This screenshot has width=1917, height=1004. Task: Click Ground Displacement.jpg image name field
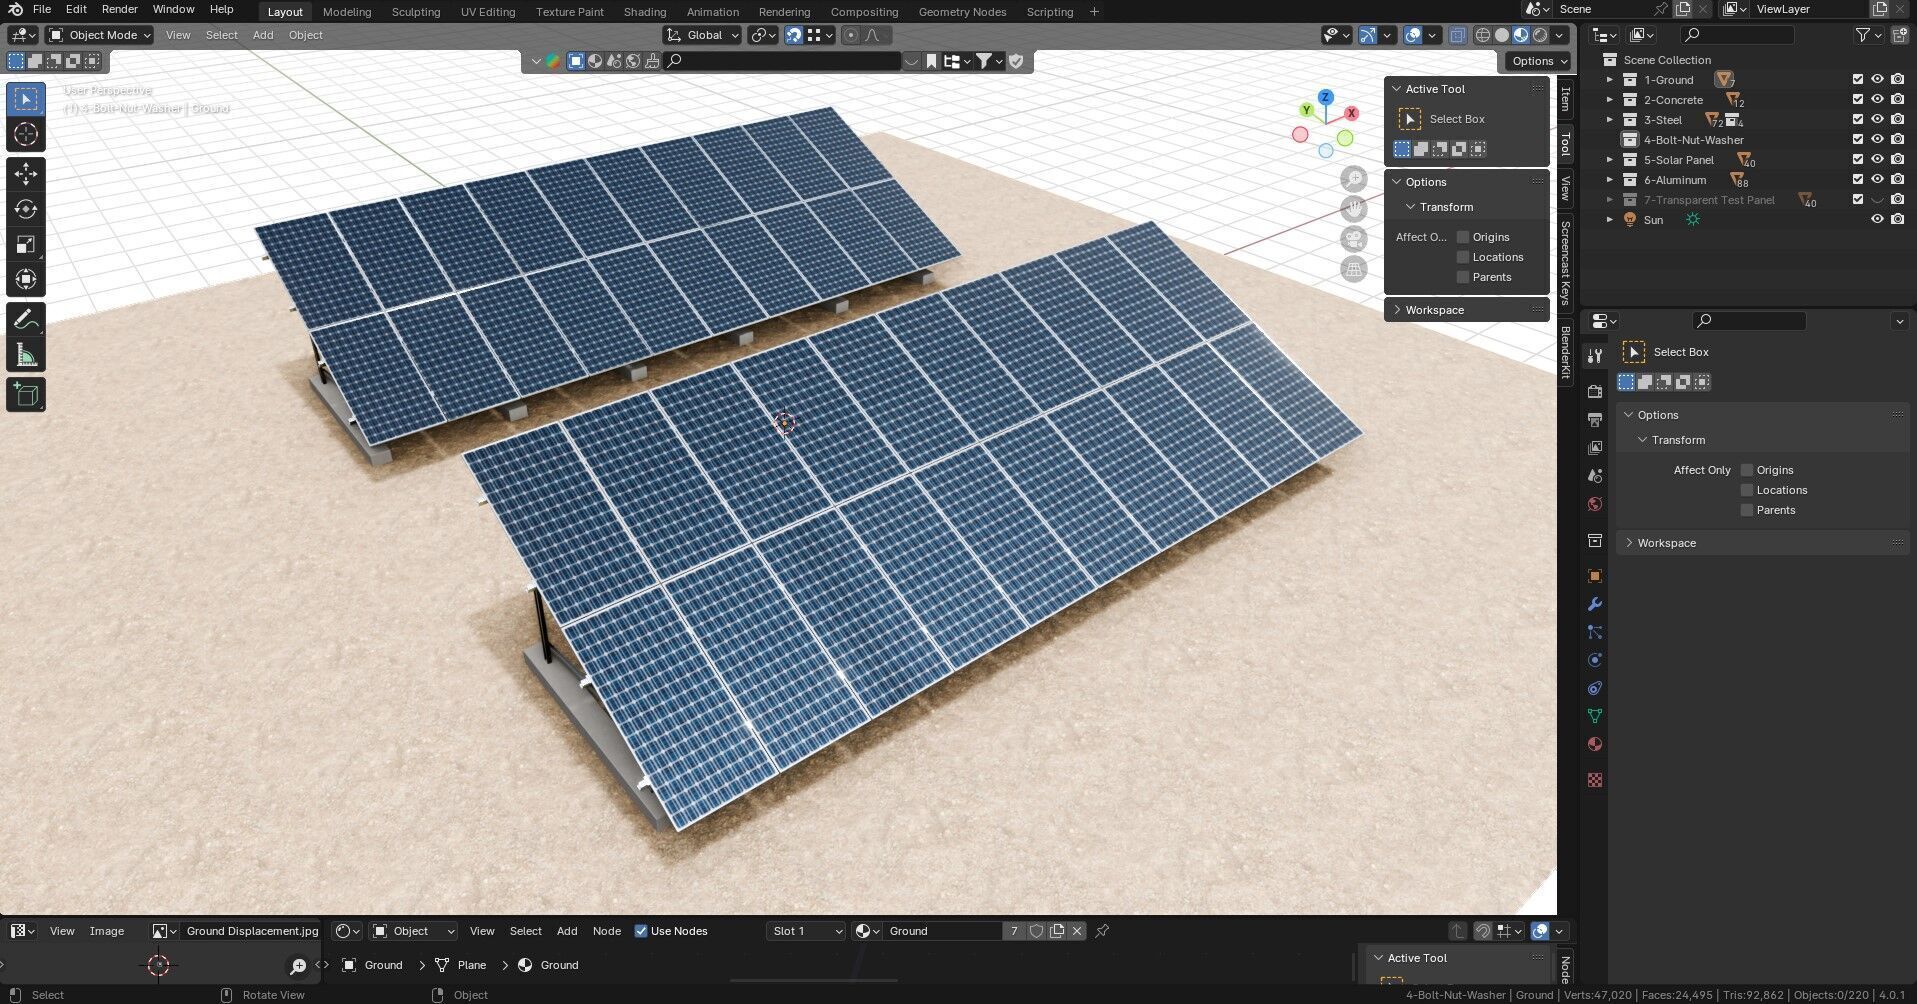pos(252,931)
